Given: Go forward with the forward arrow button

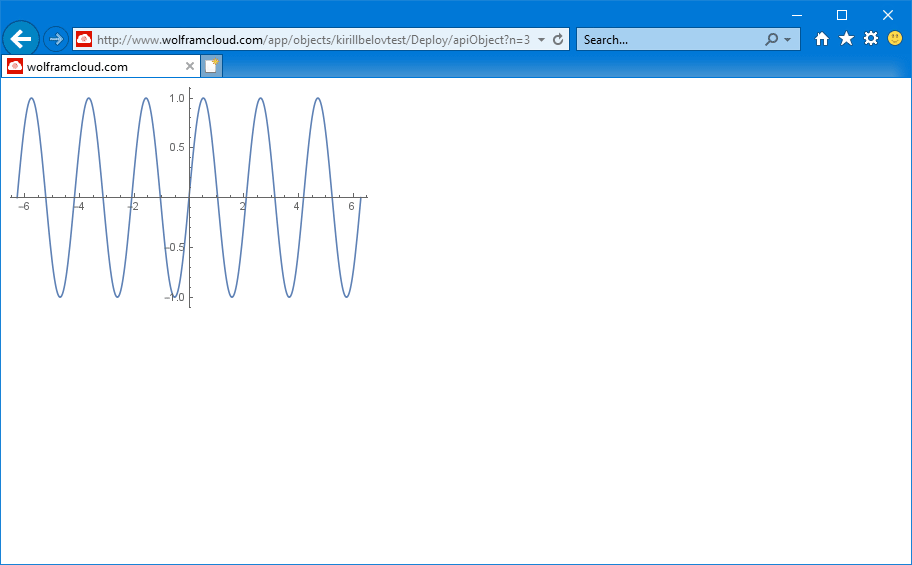Looking at the screenshot, I should point(56,40).
